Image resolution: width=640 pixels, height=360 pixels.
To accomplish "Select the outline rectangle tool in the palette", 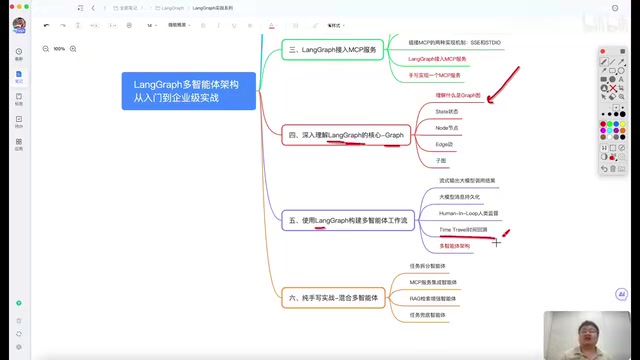I will pos(612,71).
